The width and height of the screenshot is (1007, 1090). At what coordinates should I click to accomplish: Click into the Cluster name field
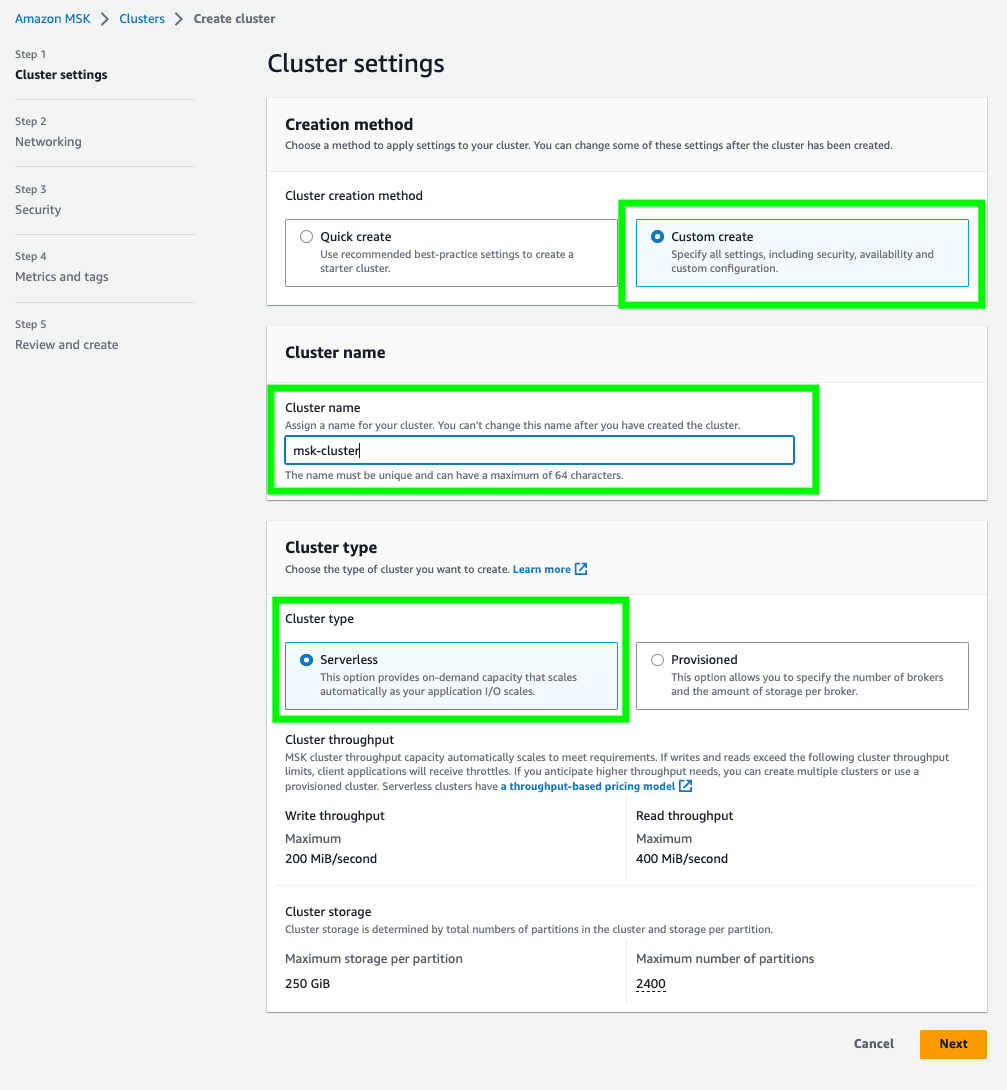tap(539, 450)
